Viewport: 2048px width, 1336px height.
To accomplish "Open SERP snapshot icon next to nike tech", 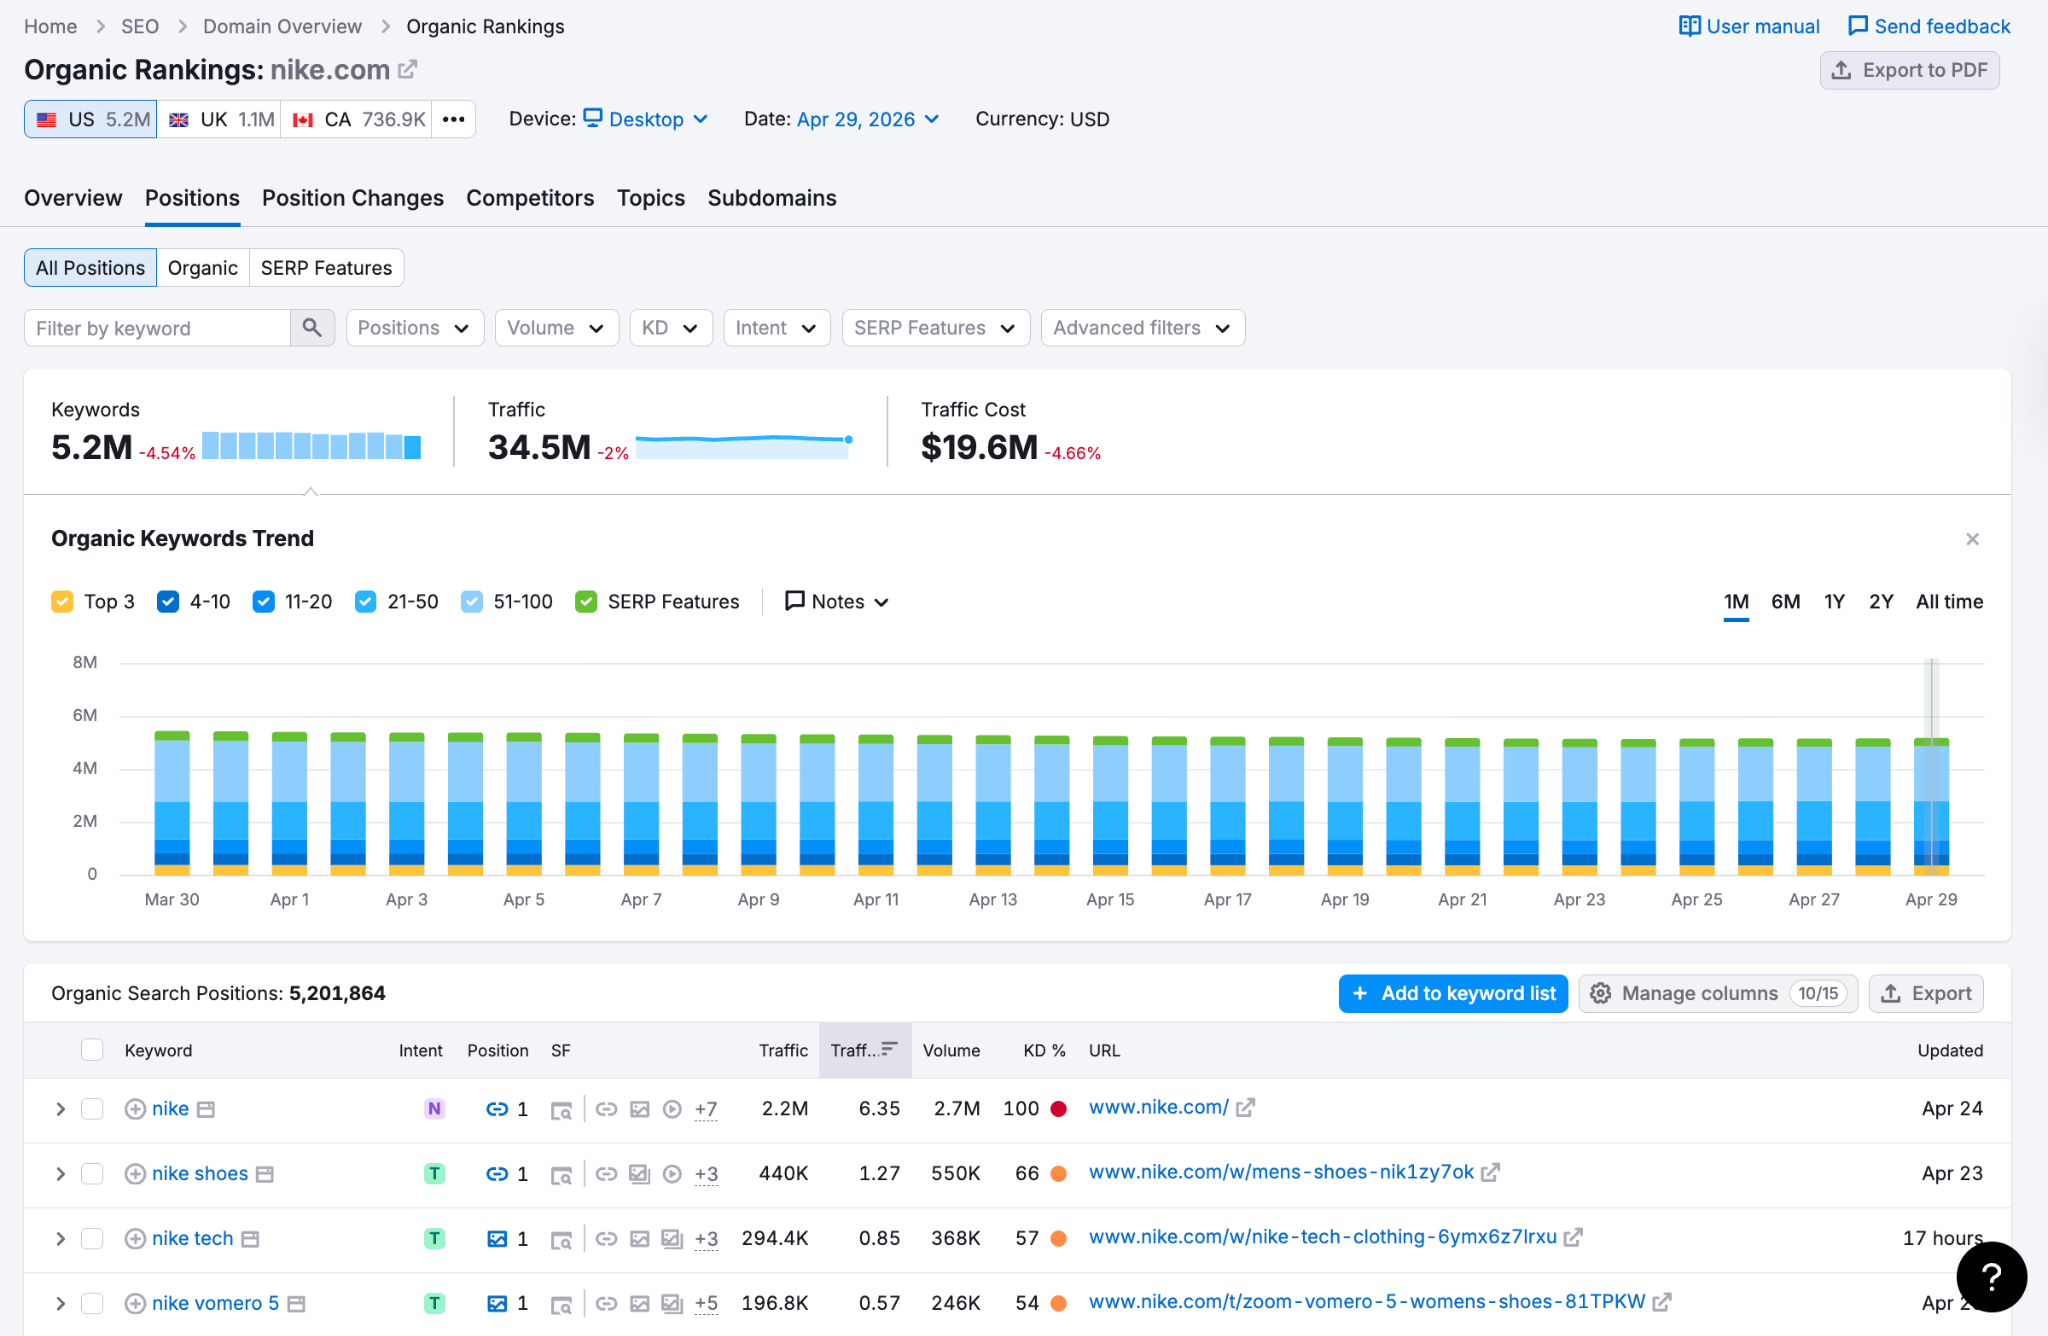I will click(250, 1239).
